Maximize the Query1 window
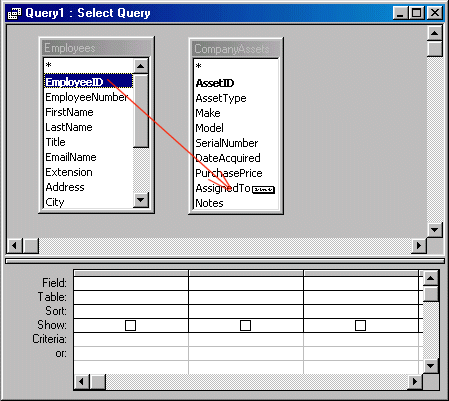449x401 pixels. tap(417, 13)
